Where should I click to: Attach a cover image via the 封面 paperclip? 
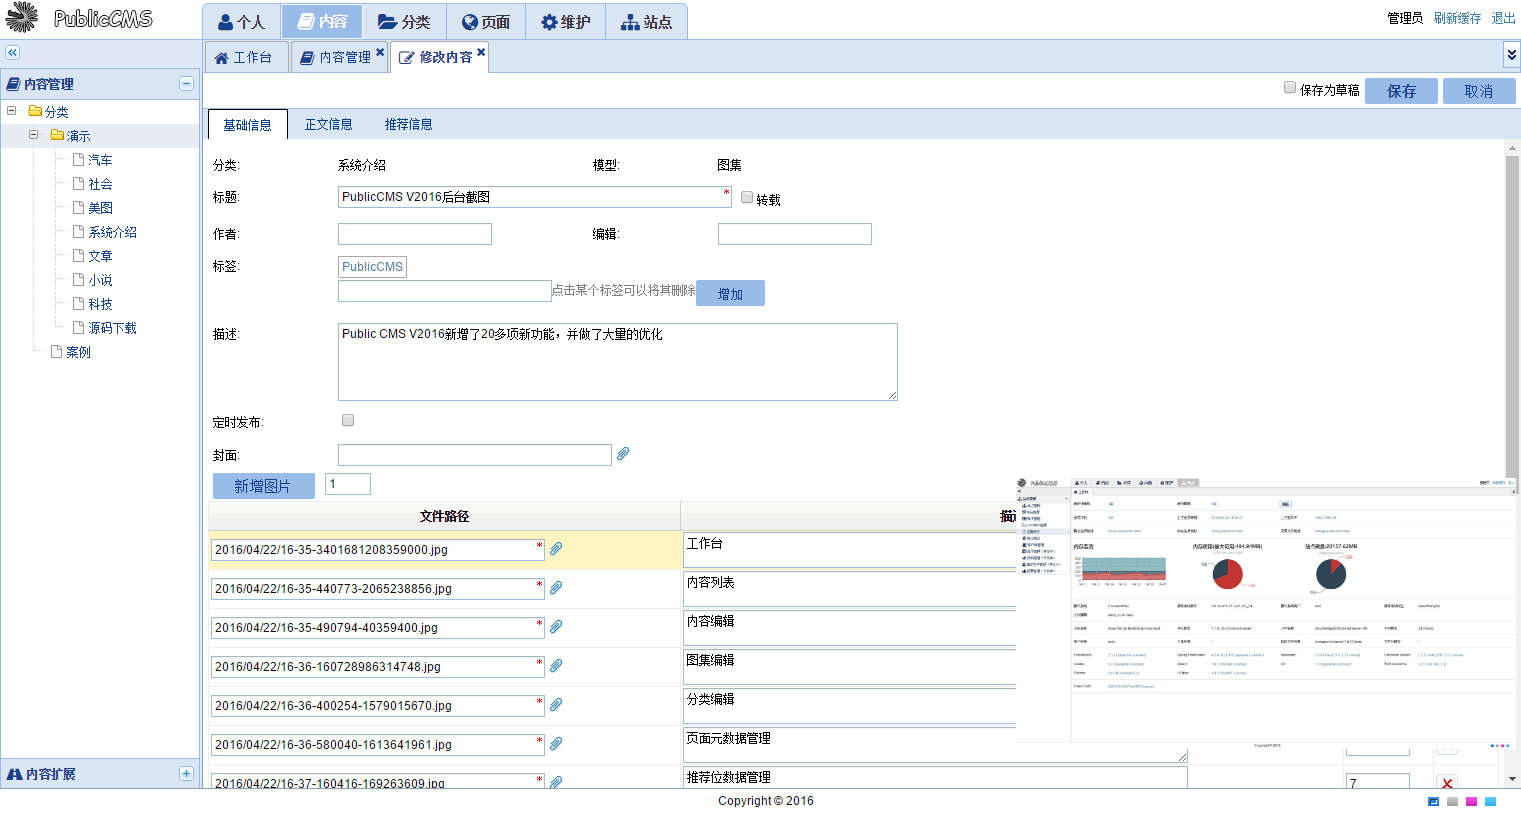tap(623, 454)
